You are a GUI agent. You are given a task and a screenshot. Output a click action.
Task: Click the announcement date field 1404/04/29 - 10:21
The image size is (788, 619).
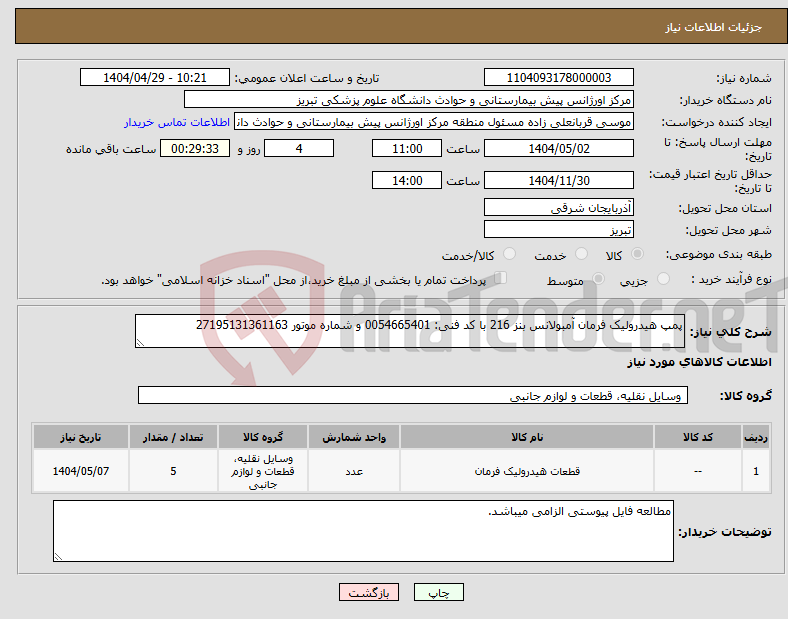click(x=155, y=77)
